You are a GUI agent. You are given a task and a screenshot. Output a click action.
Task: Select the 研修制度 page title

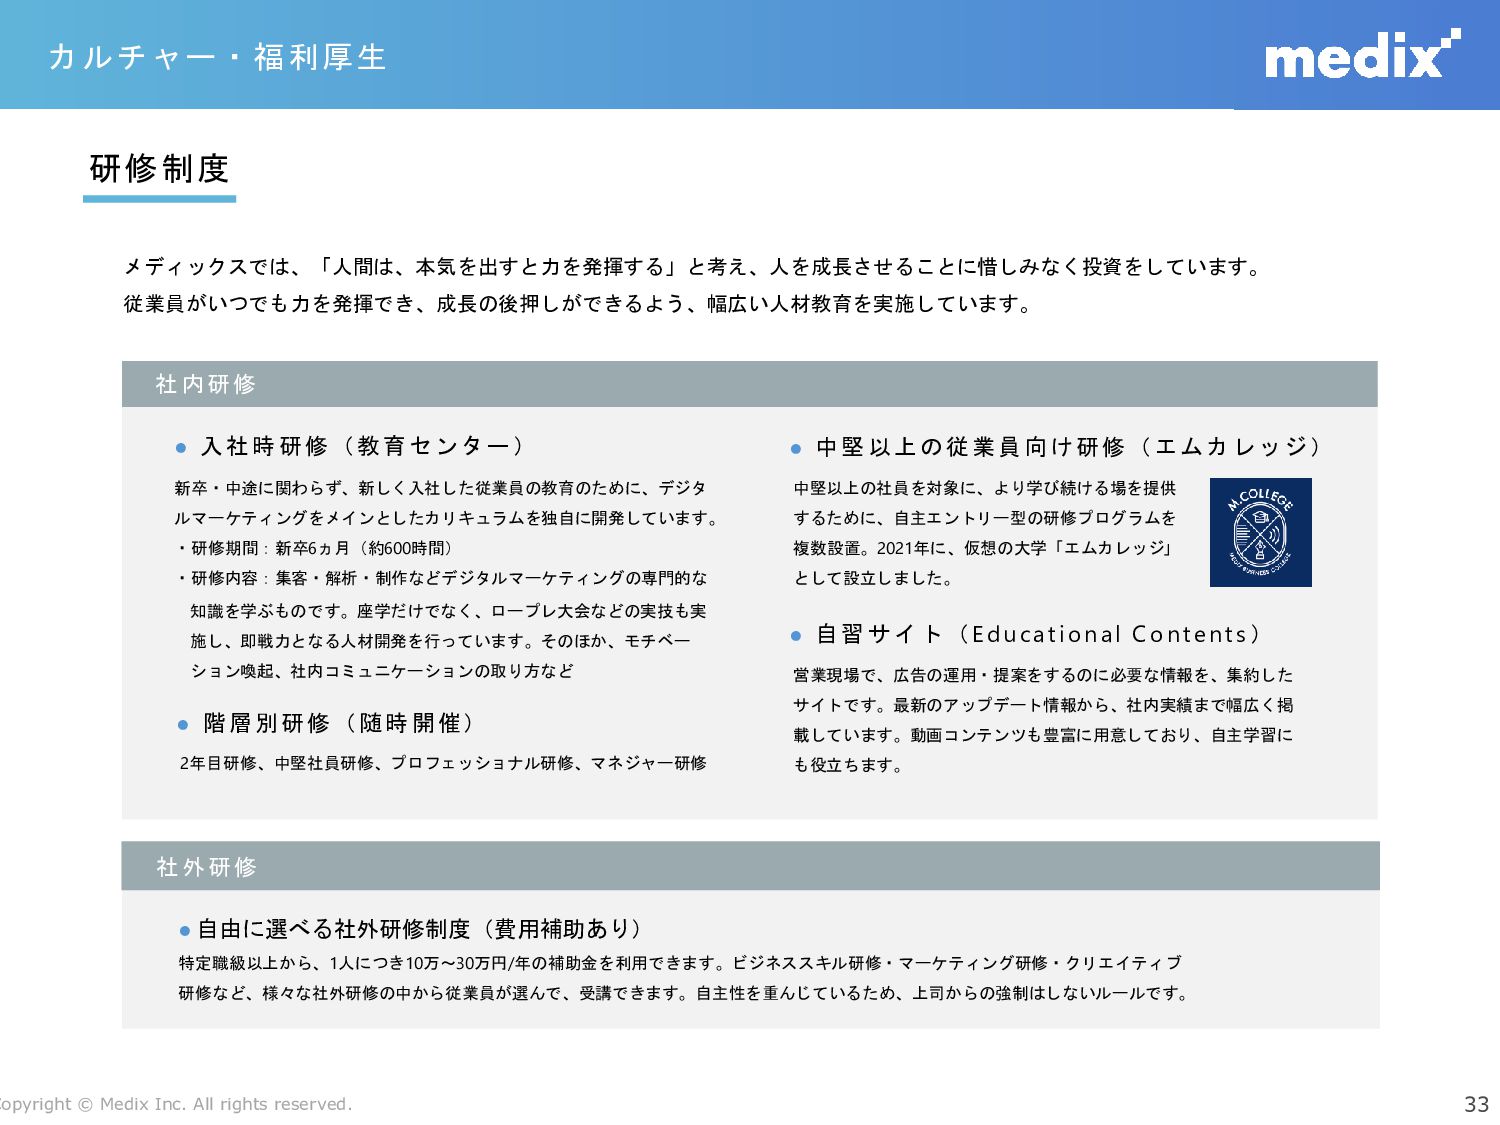(160, 168)
